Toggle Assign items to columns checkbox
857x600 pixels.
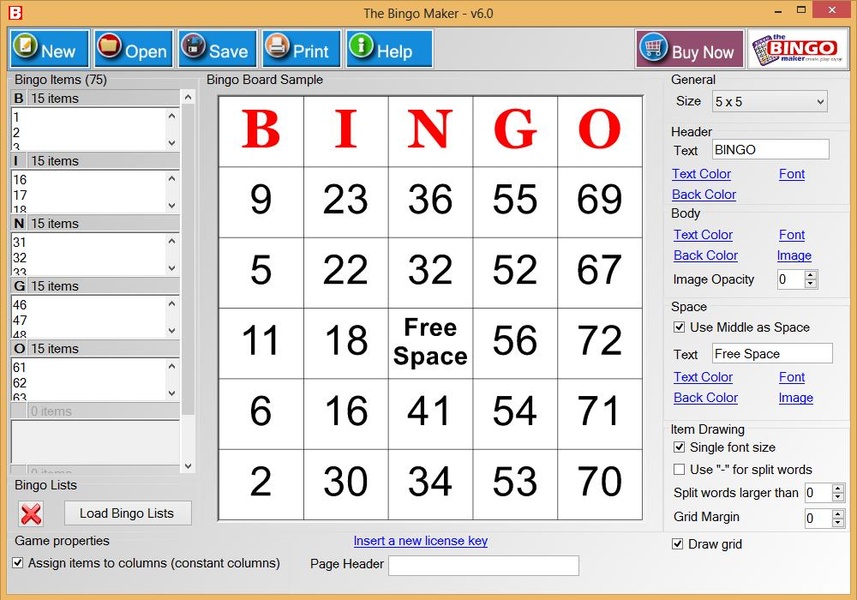click(17, 563)
